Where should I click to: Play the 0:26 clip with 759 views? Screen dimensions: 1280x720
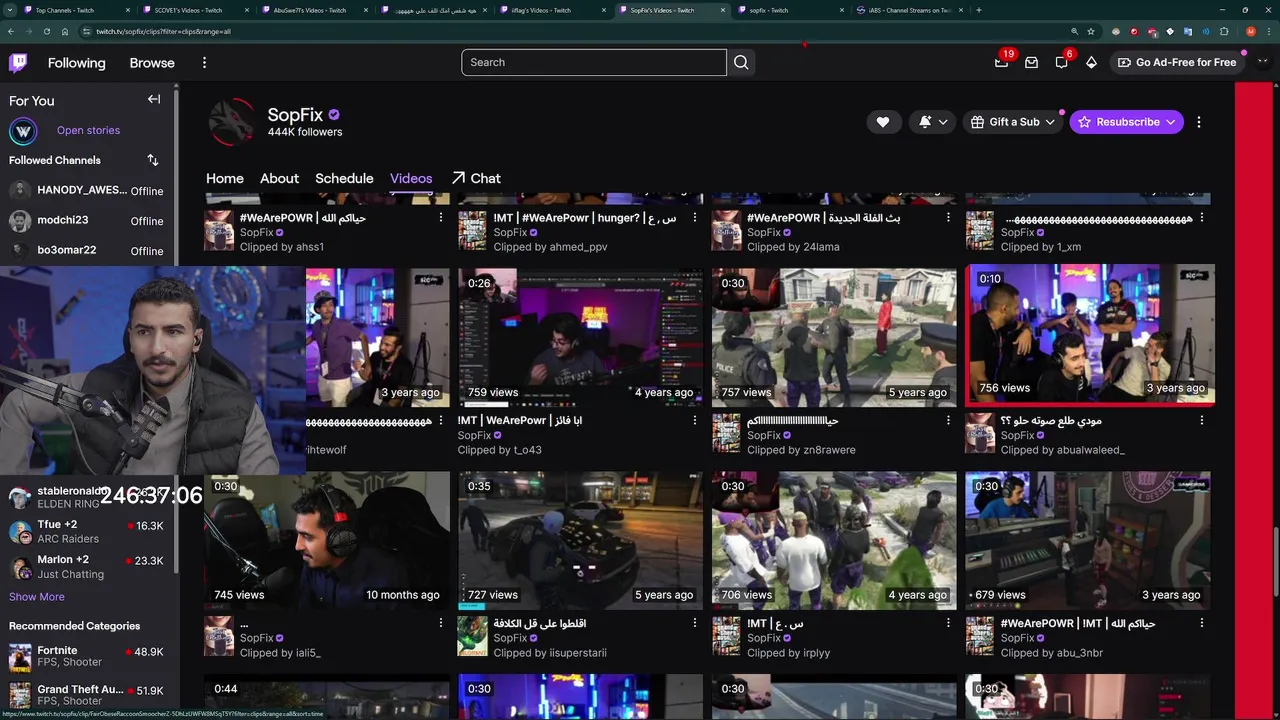tap(580, 336)
